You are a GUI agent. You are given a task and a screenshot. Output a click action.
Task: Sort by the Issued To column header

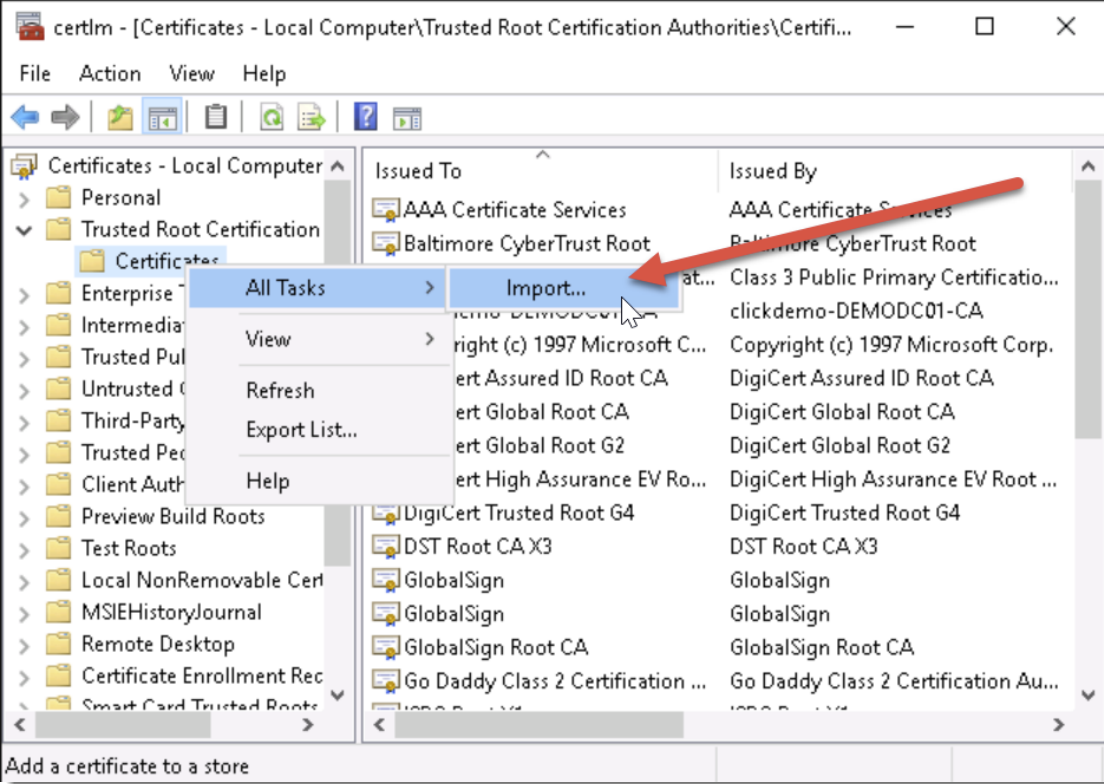pos(541,171)
